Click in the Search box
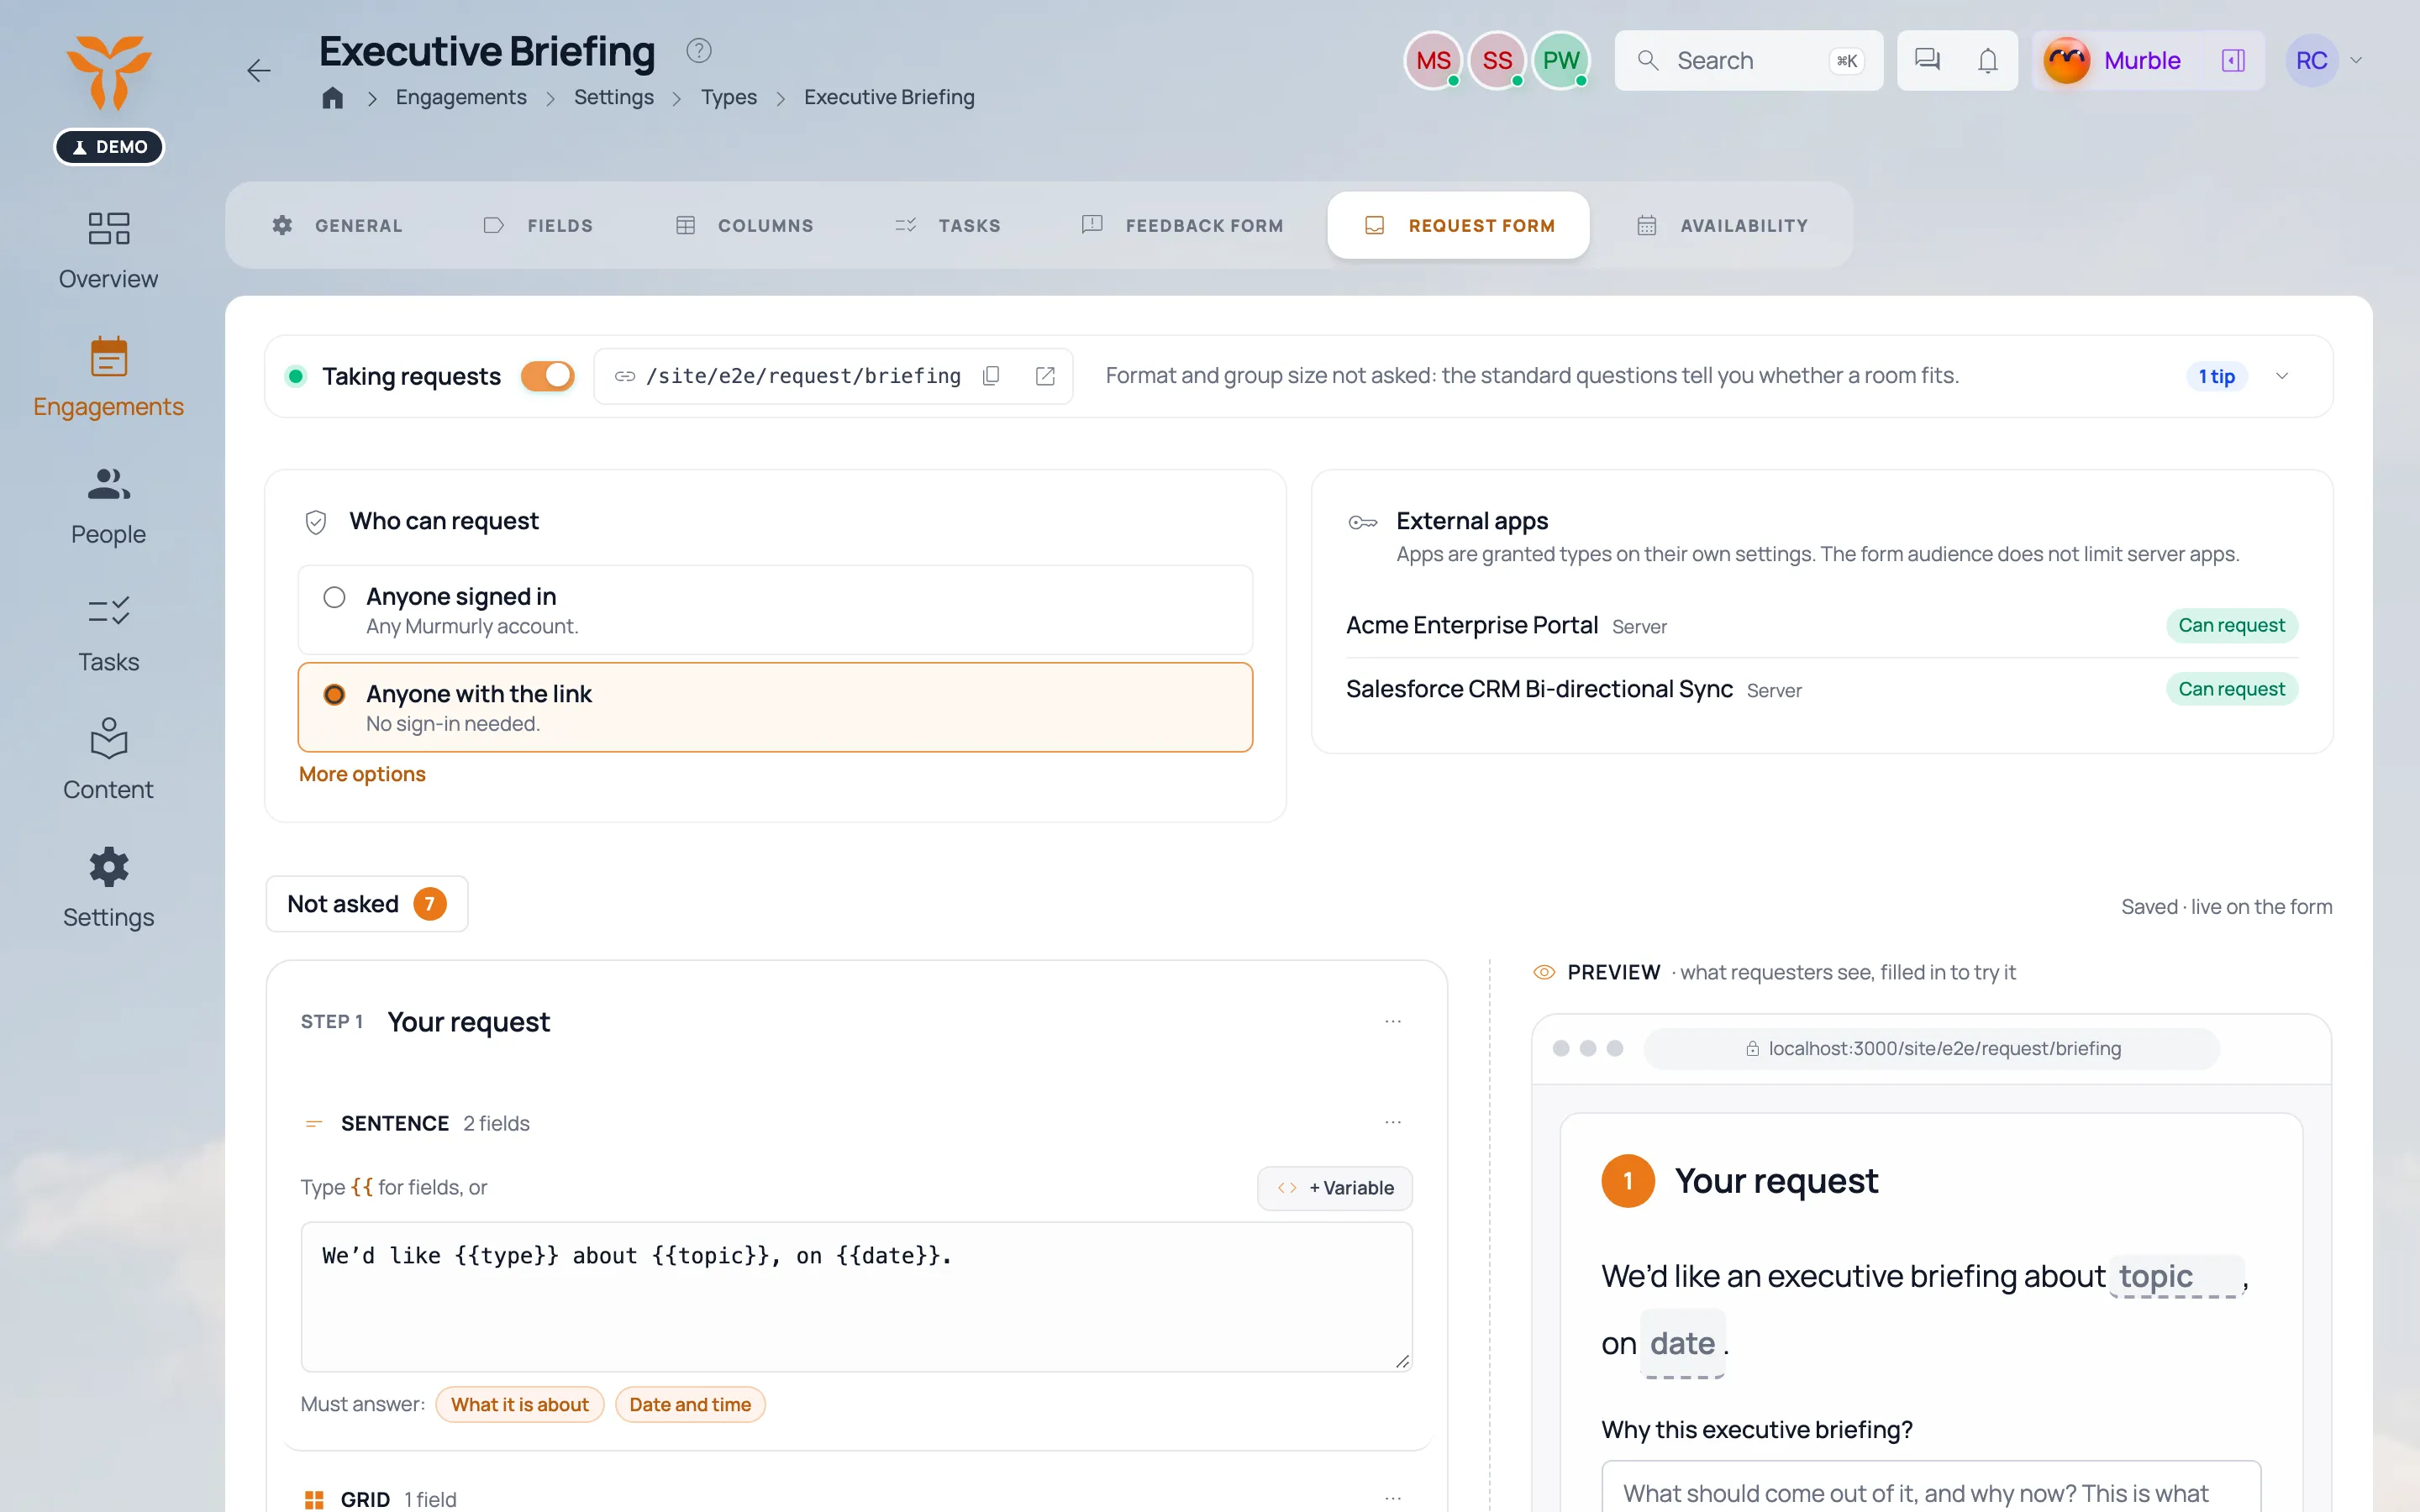 pyautogui.click(x=1748, y=60)
